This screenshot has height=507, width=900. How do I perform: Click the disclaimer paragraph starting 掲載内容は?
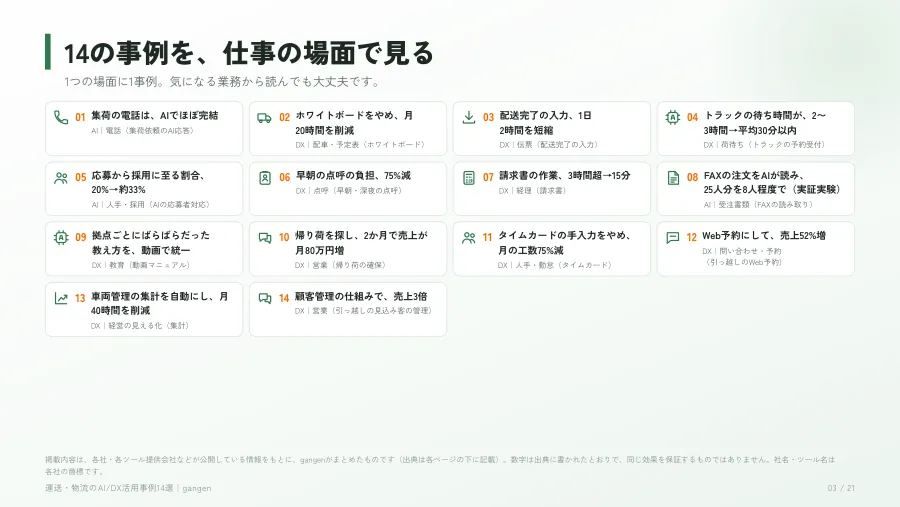(x=440, y=466)
